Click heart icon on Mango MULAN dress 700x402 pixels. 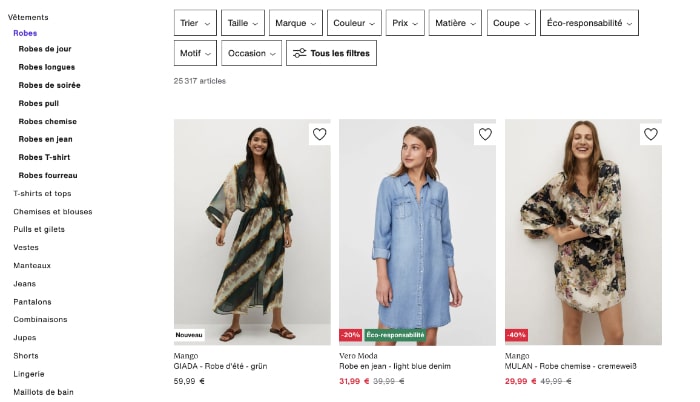pos(650,134)
